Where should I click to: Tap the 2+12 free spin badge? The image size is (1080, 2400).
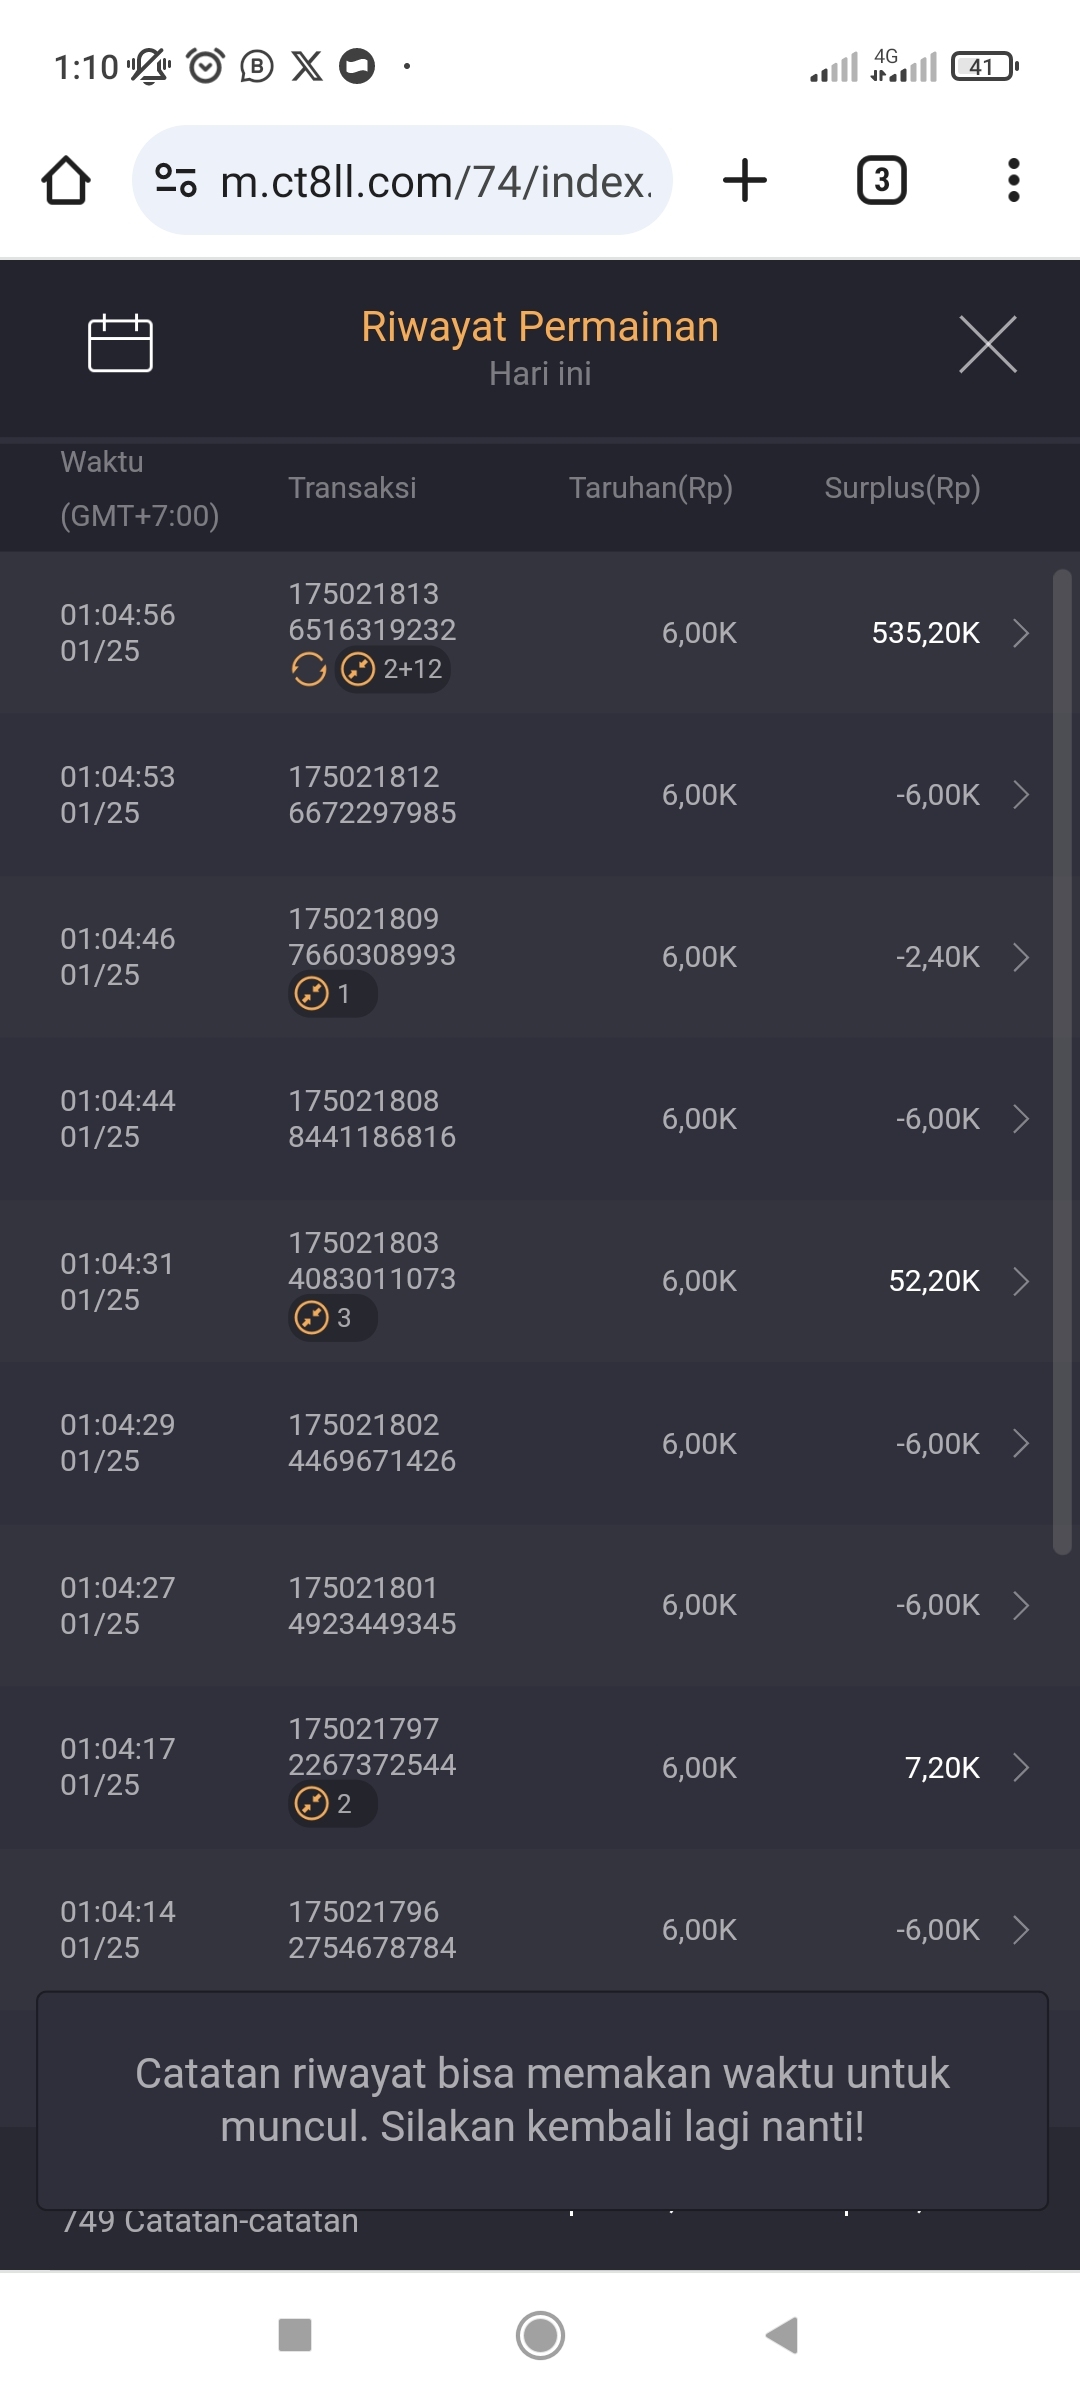pos(393,669)
